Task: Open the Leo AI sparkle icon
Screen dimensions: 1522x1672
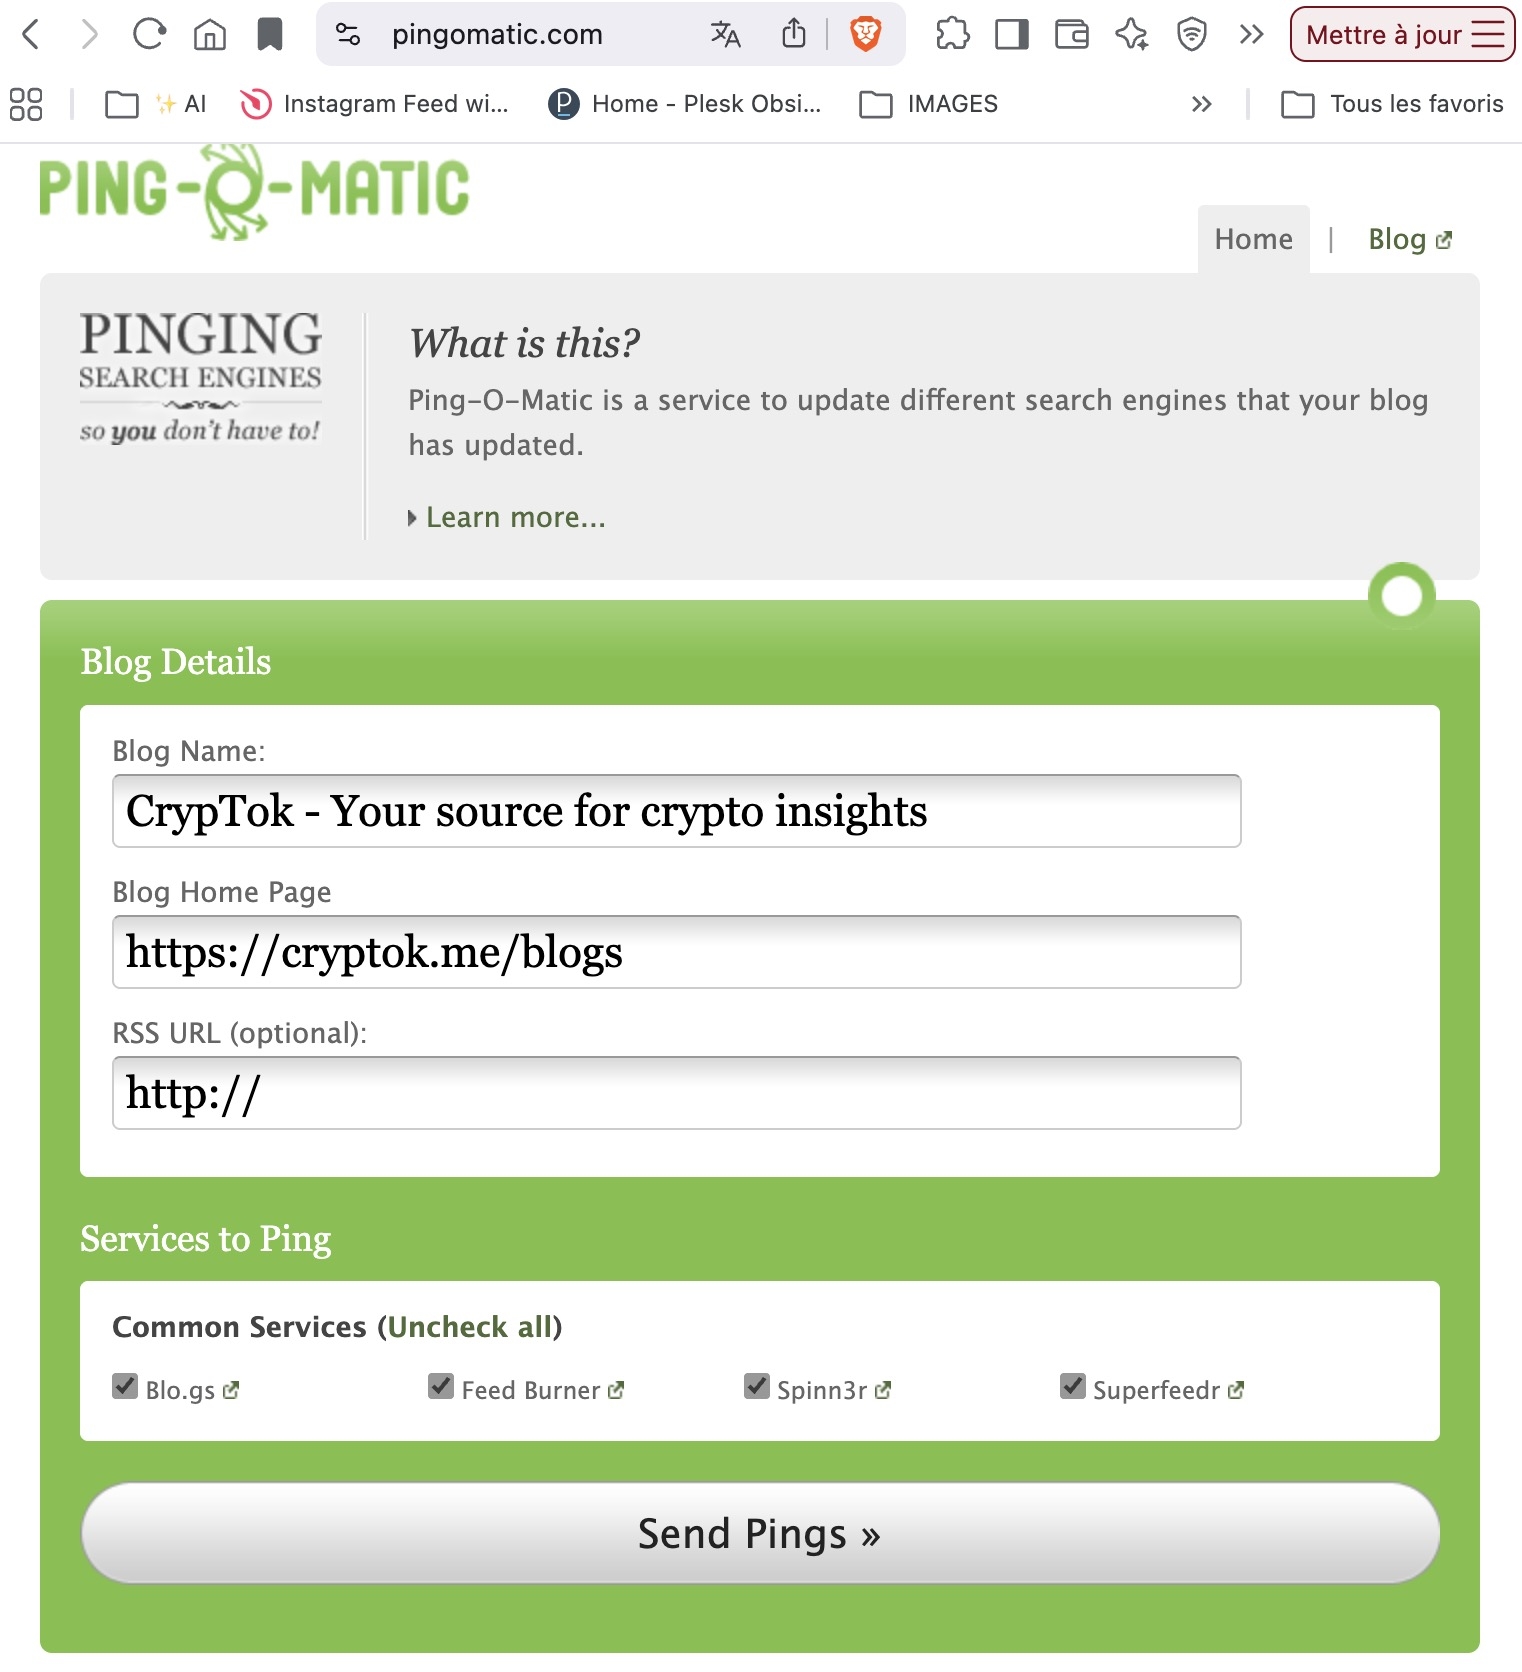Action: [x=1131, y=35]
